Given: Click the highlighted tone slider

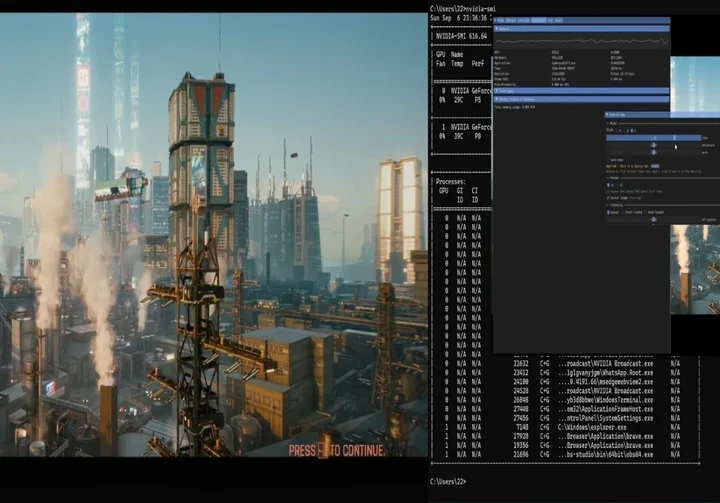Looking at the screenshot, I should (653, 138).
